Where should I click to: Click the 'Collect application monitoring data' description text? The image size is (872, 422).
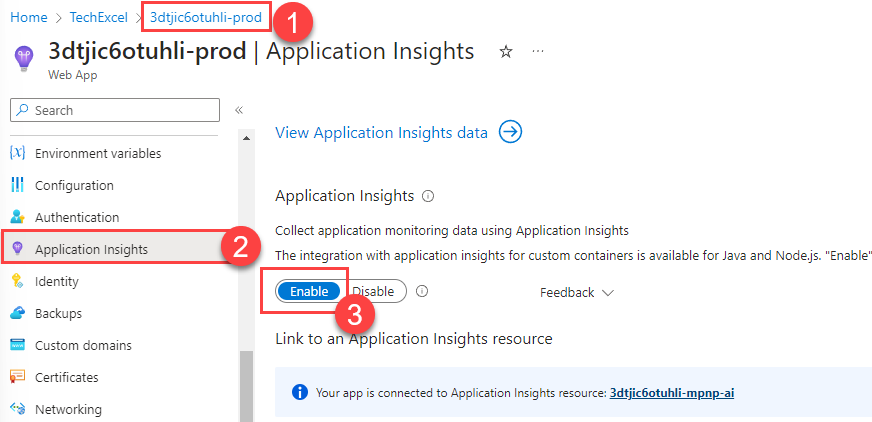pyautogui.click(x=452, y=230)
